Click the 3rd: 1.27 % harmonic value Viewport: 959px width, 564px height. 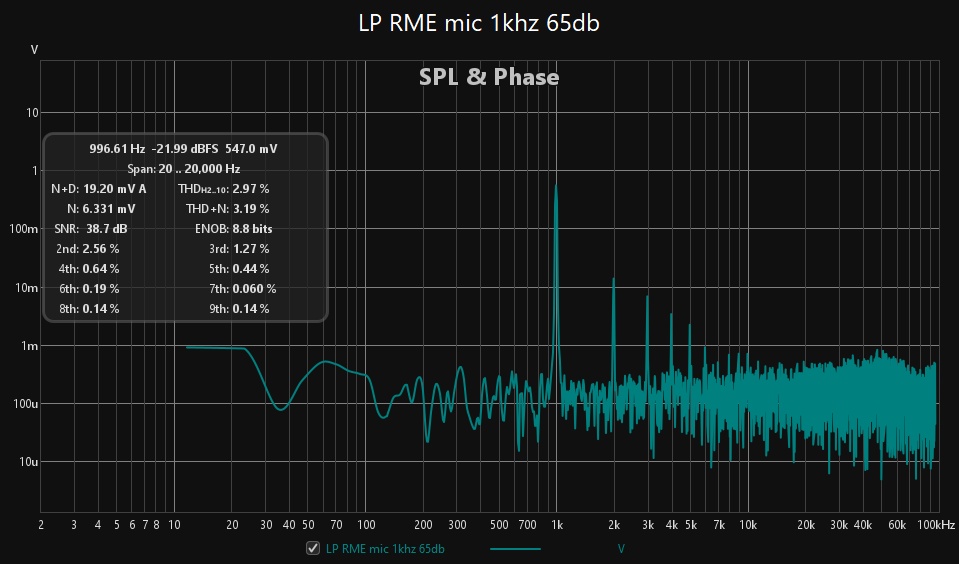[x=239, y=249]
